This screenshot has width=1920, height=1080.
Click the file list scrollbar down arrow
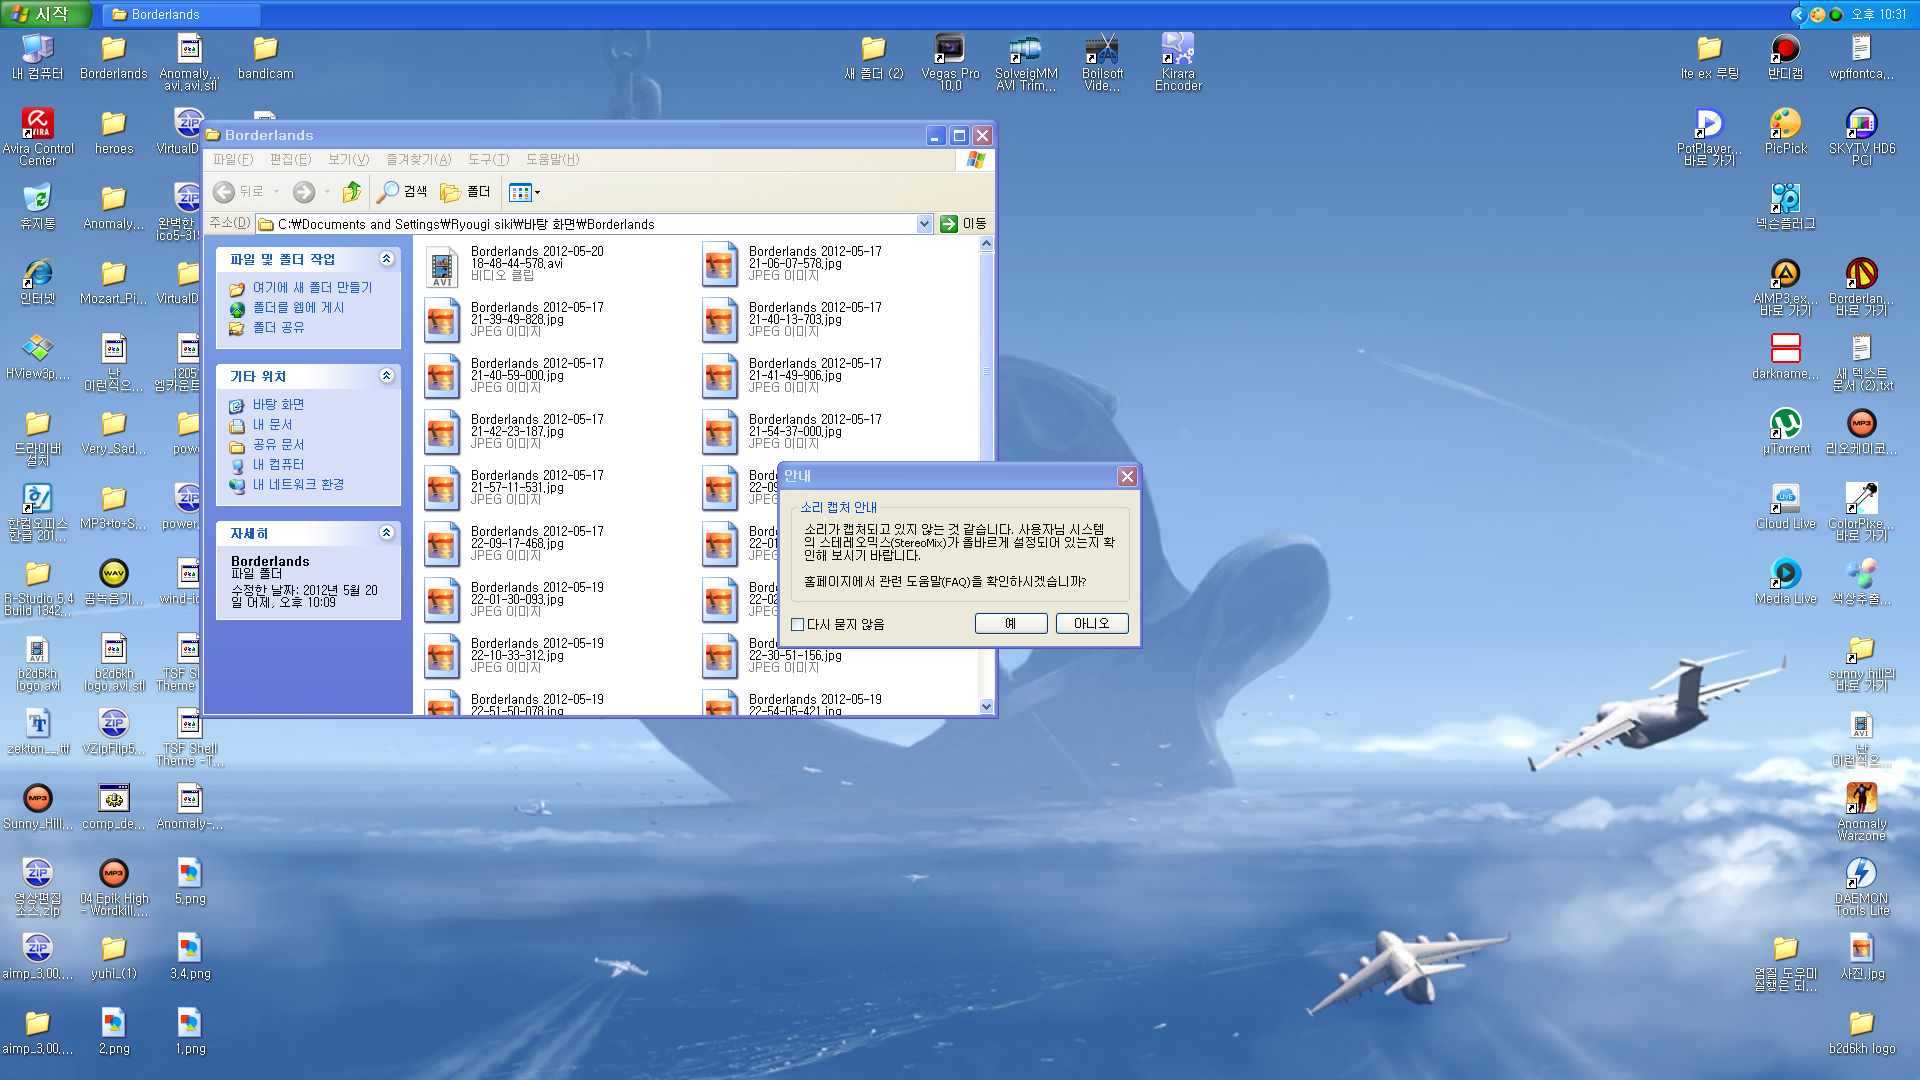point(987,706)
